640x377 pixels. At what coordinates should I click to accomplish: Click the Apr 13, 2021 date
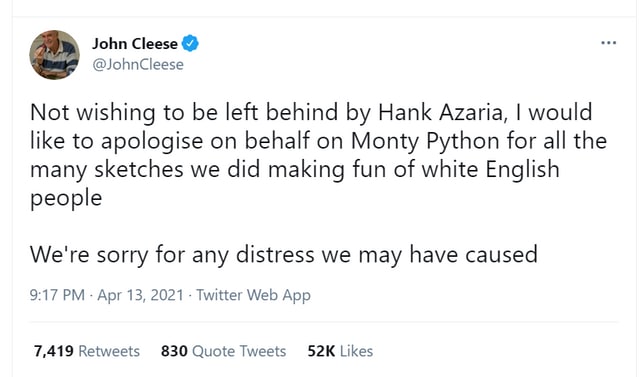tap(140, 295)
